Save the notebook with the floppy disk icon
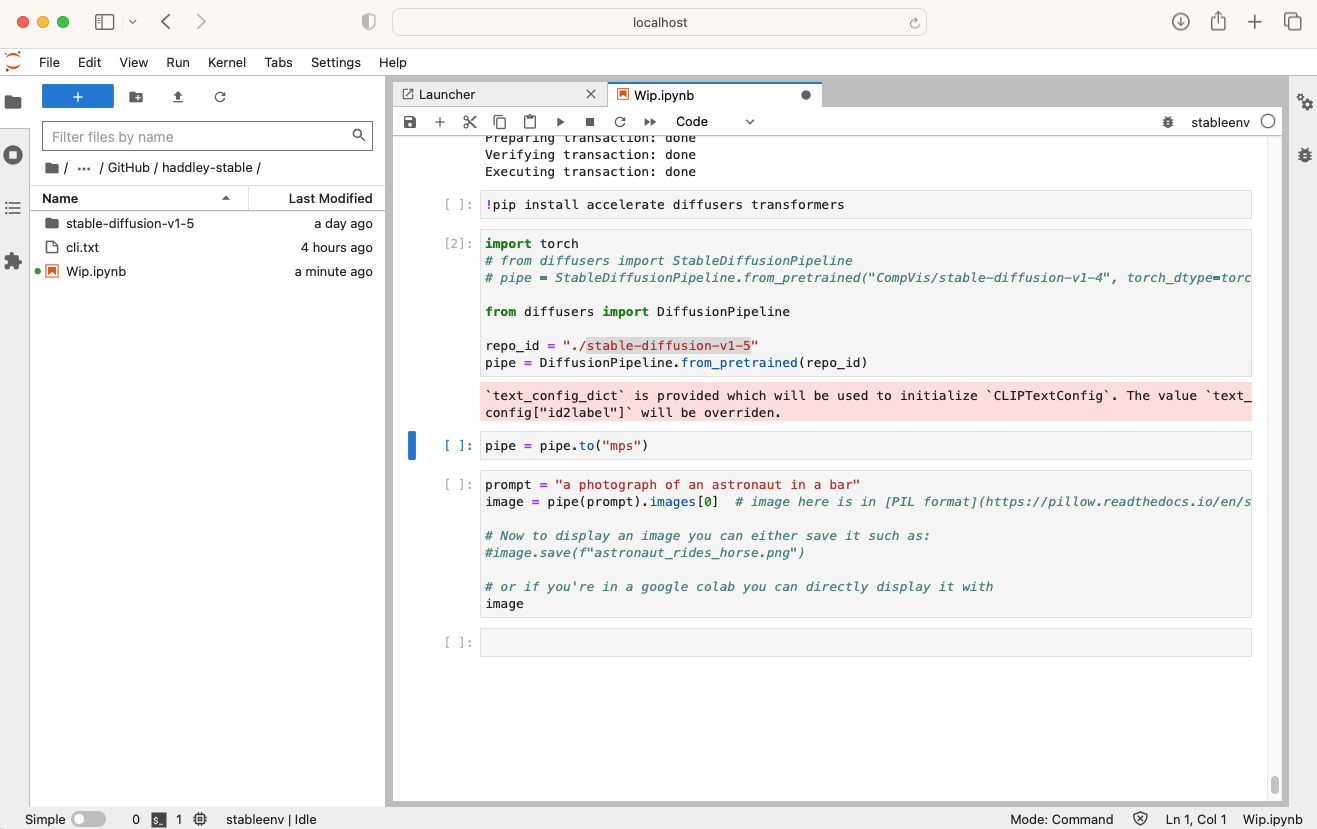Screen dimensions: 1317x829 coord(410,122)
